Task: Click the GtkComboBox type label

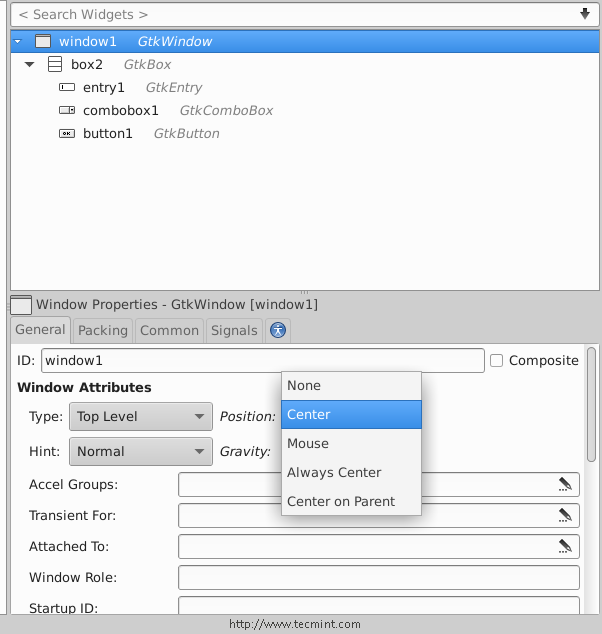Action: (x=226, y=110)
